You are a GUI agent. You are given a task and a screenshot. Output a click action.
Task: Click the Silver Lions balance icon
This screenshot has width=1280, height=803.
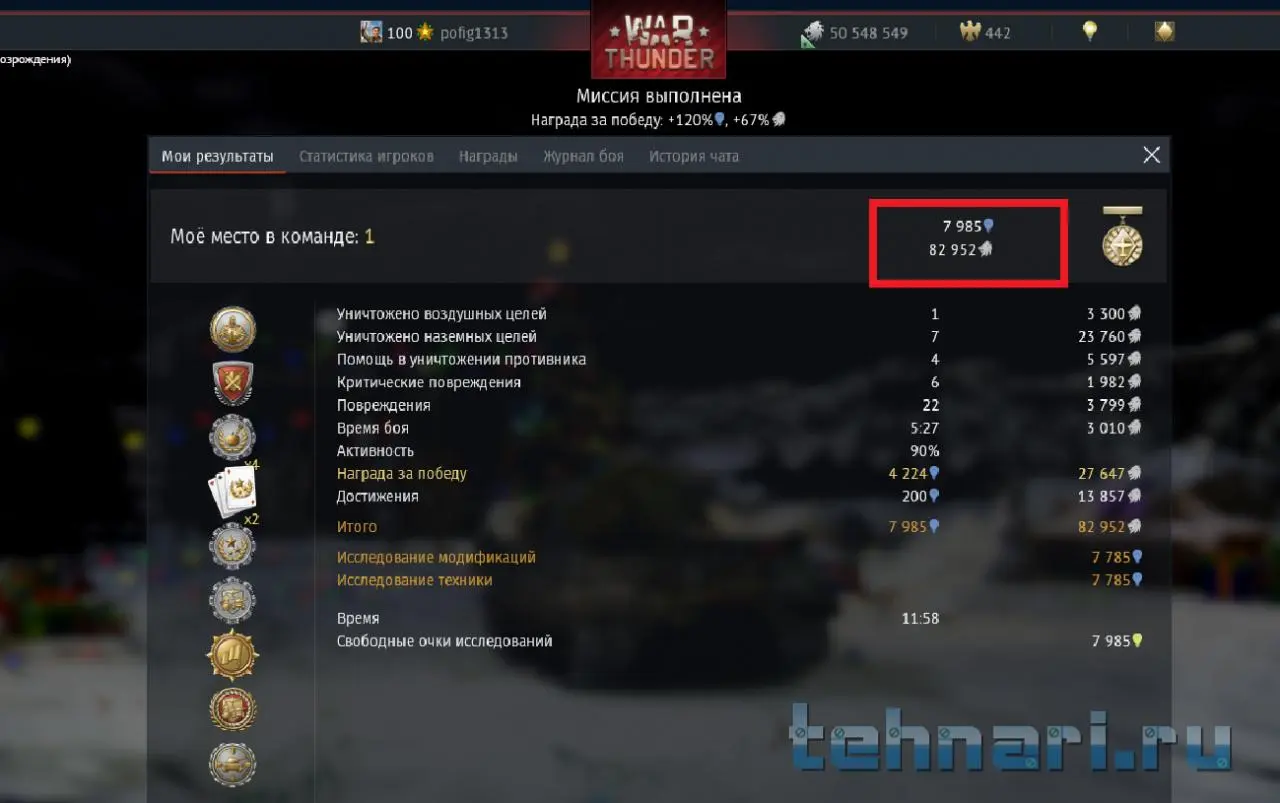pyautogui.click(x=812, y=34)
